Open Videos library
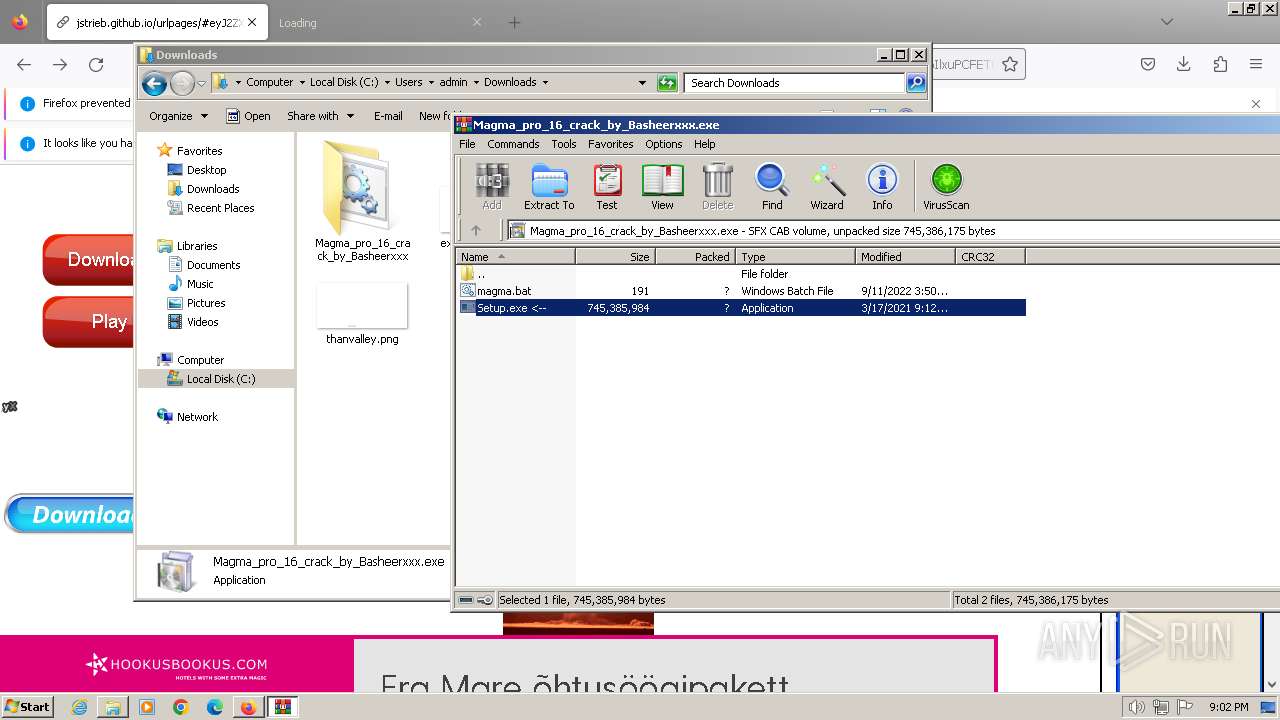The width and height of the screenshot is (1280, 720). [x=193, y=322]
